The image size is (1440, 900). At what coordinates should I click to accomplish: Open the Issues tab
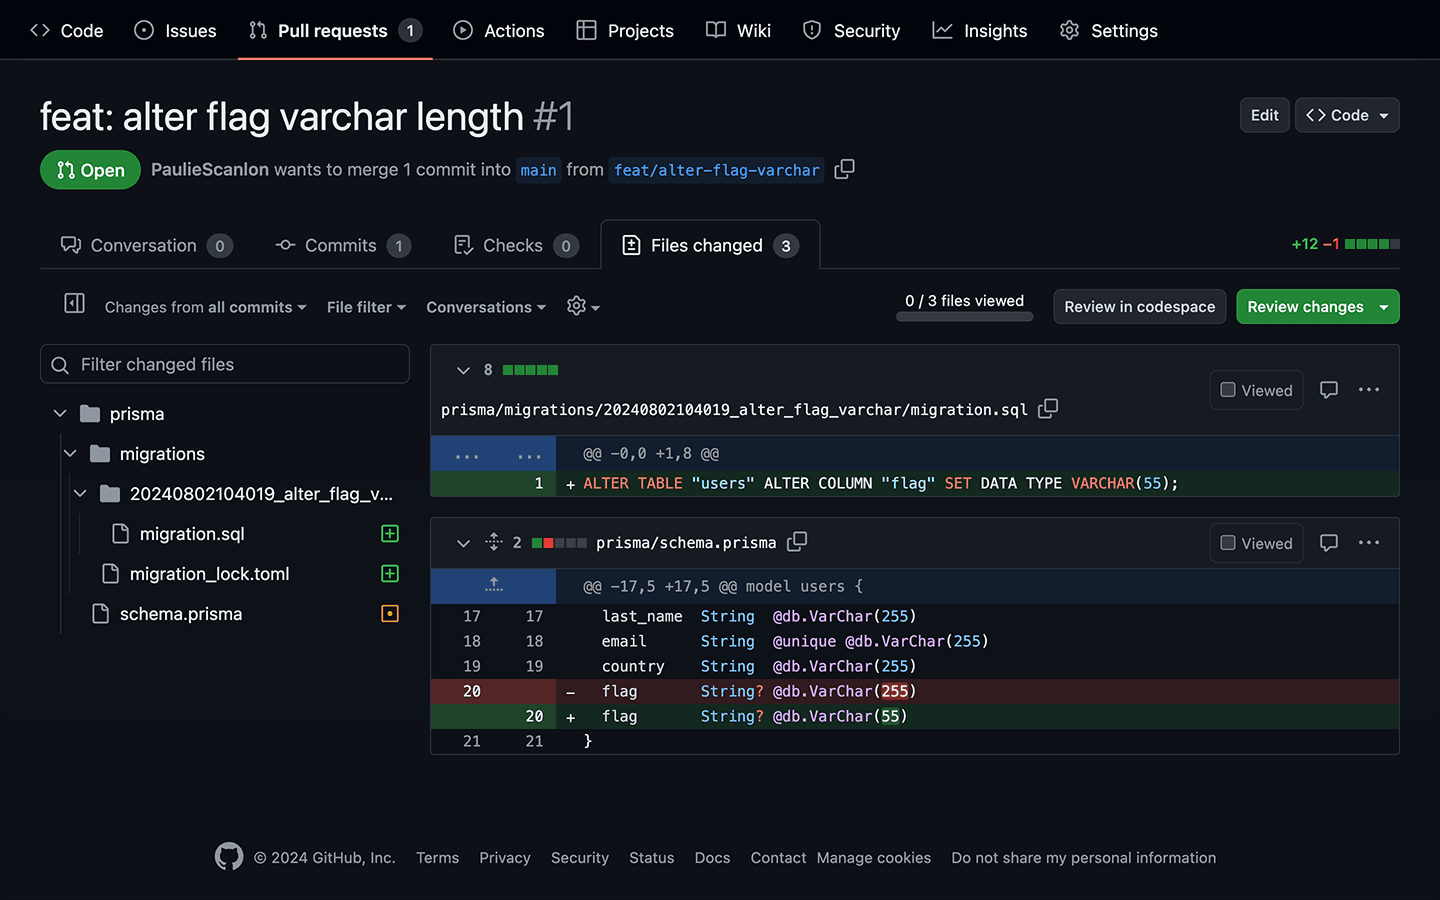(x=176, y=30)
